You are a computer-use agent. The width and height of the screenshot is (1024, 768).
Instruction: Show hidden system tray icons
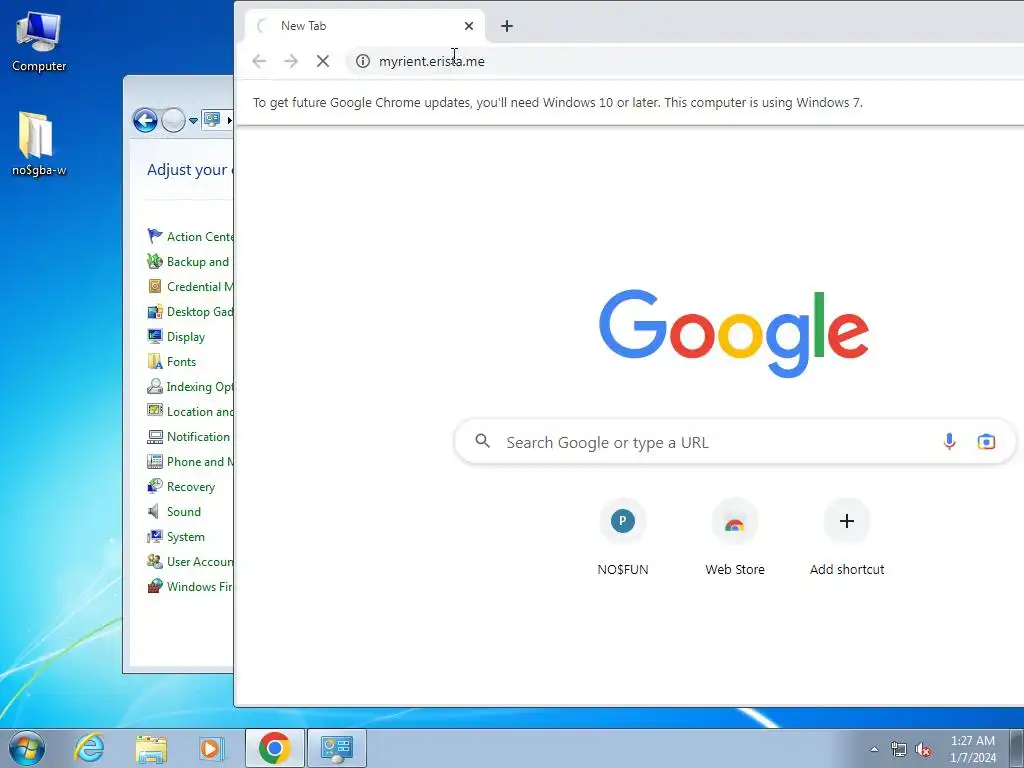click(874, 749)
